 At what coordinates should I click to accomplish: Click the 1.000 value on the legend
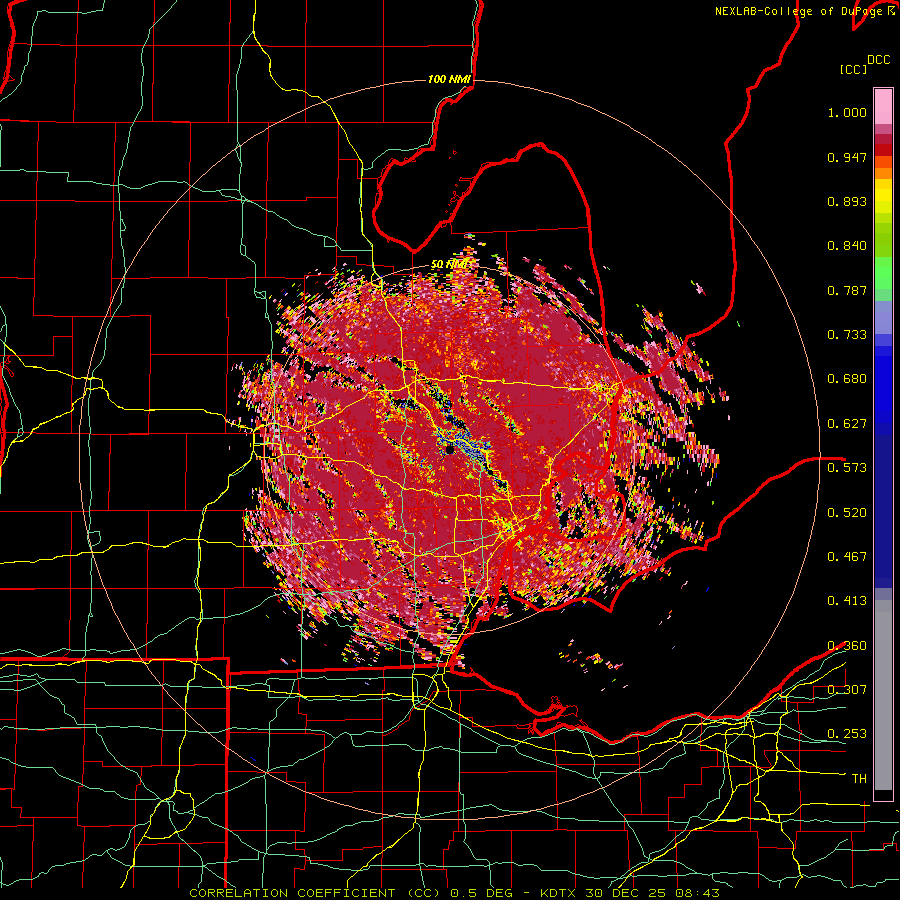pos(847,112)
